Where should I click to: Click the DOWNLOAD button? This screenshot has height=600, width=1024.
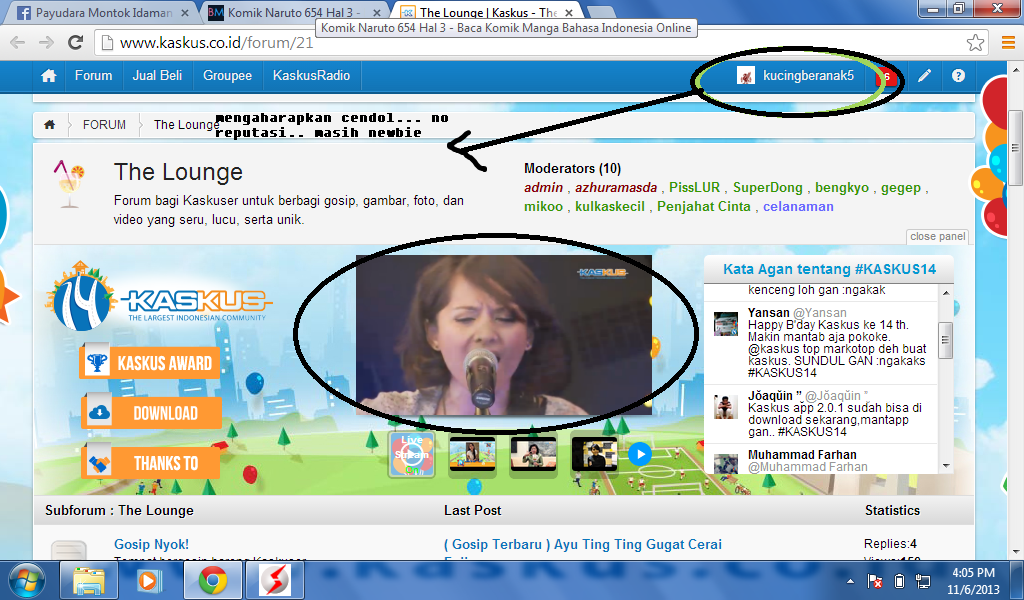pos(152,412)
